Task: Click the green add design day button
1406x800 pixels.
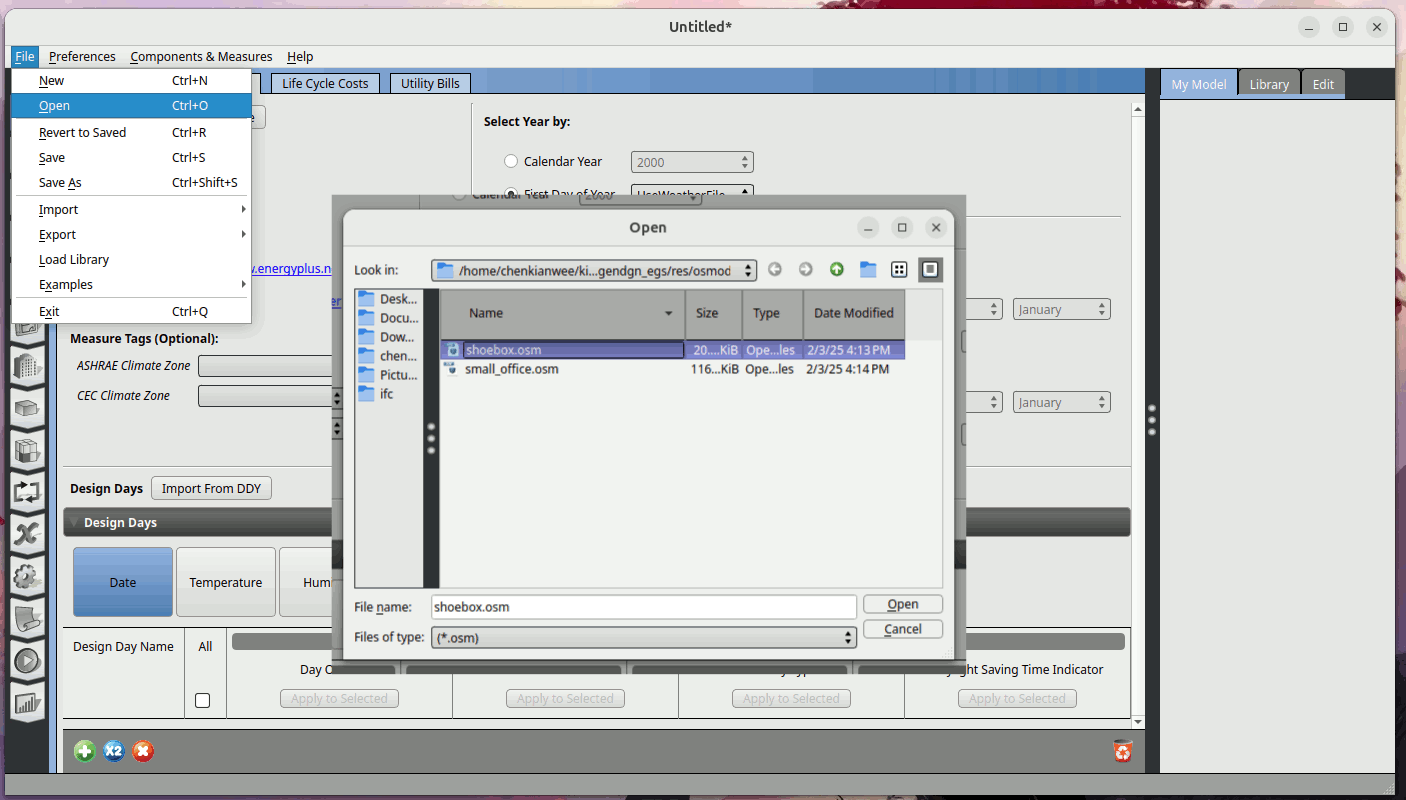Action: click(85, 751)
